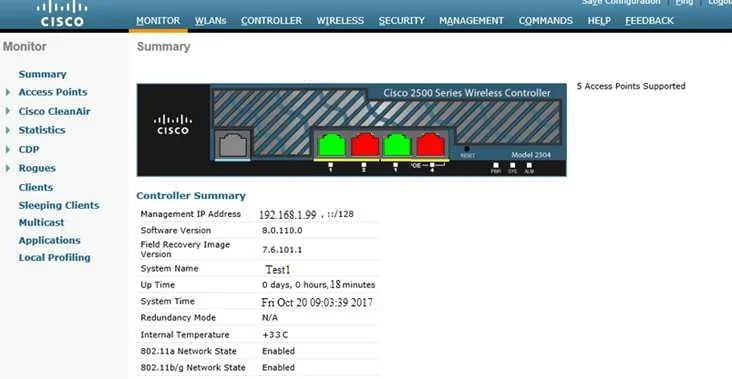Expand the Statistics section arrow
This screenshot has height=379, width=732.
[7, 130]
